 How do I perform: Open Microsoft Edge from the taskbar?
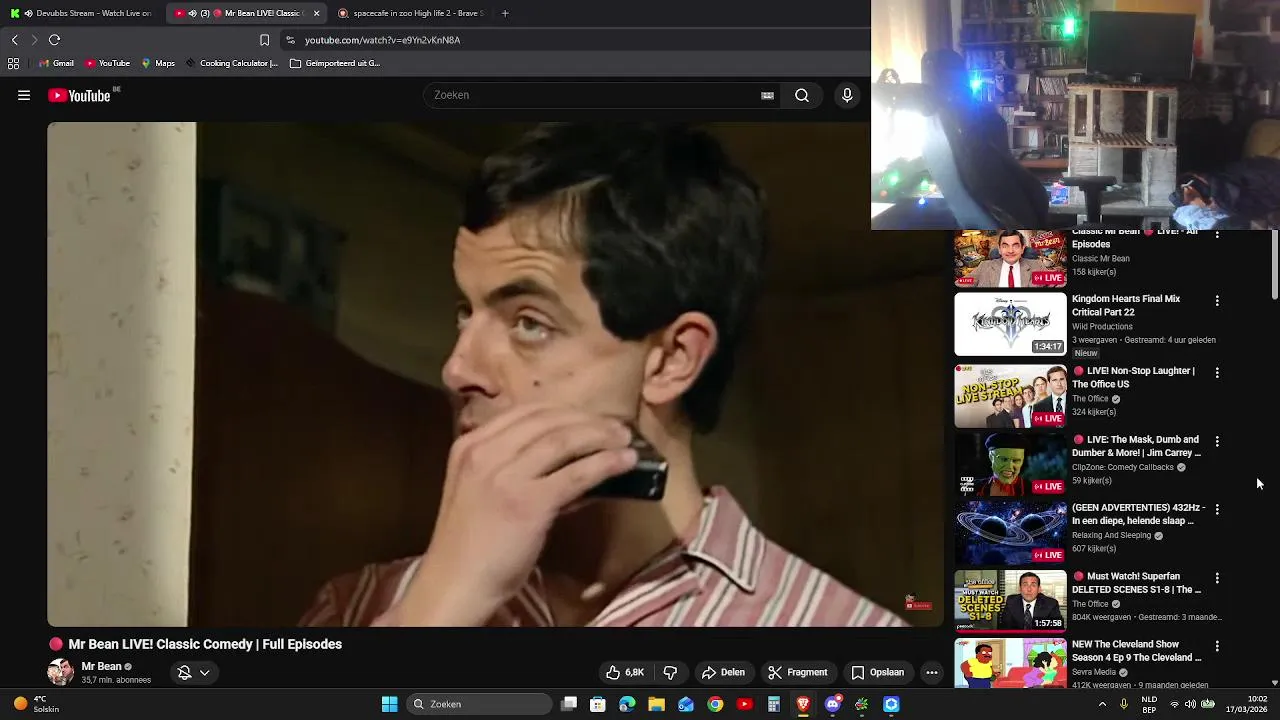tap(627, 704)
